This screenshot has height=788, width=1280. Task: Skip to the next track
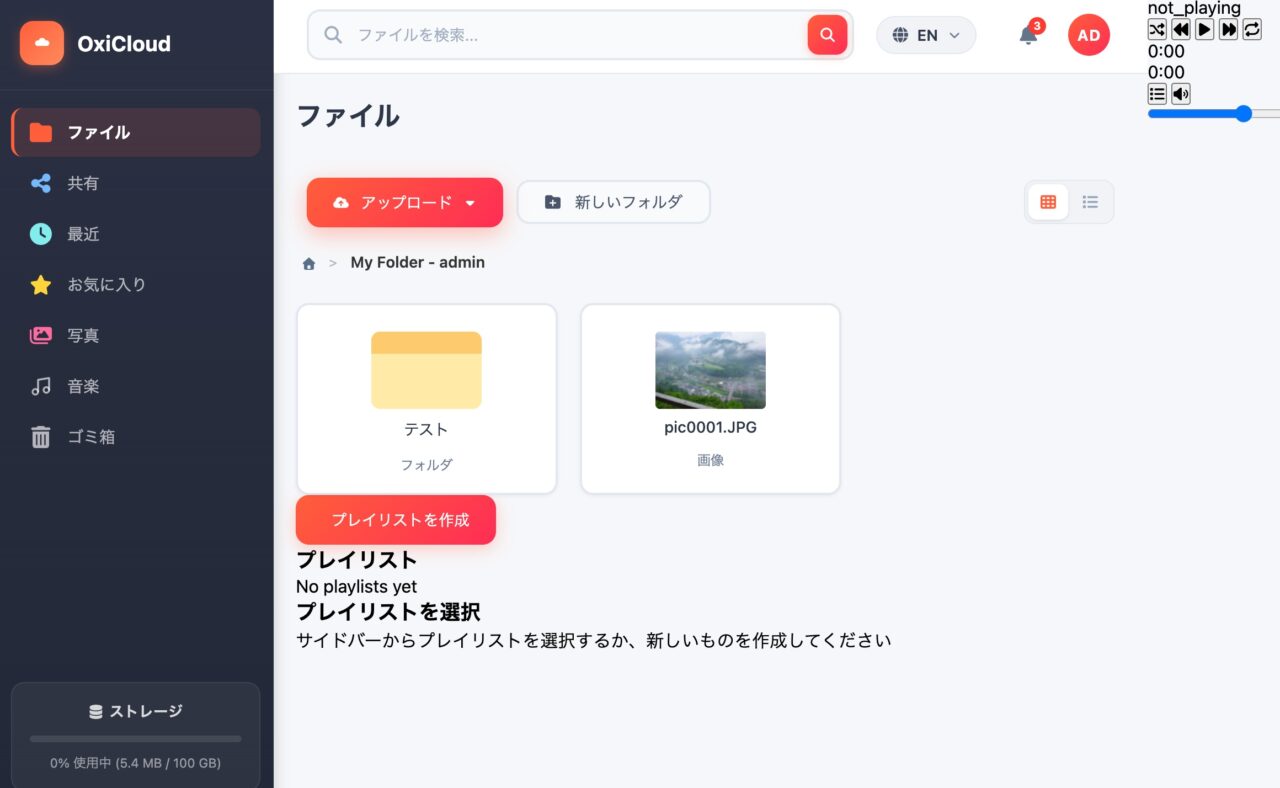[x=1229, y=30]
